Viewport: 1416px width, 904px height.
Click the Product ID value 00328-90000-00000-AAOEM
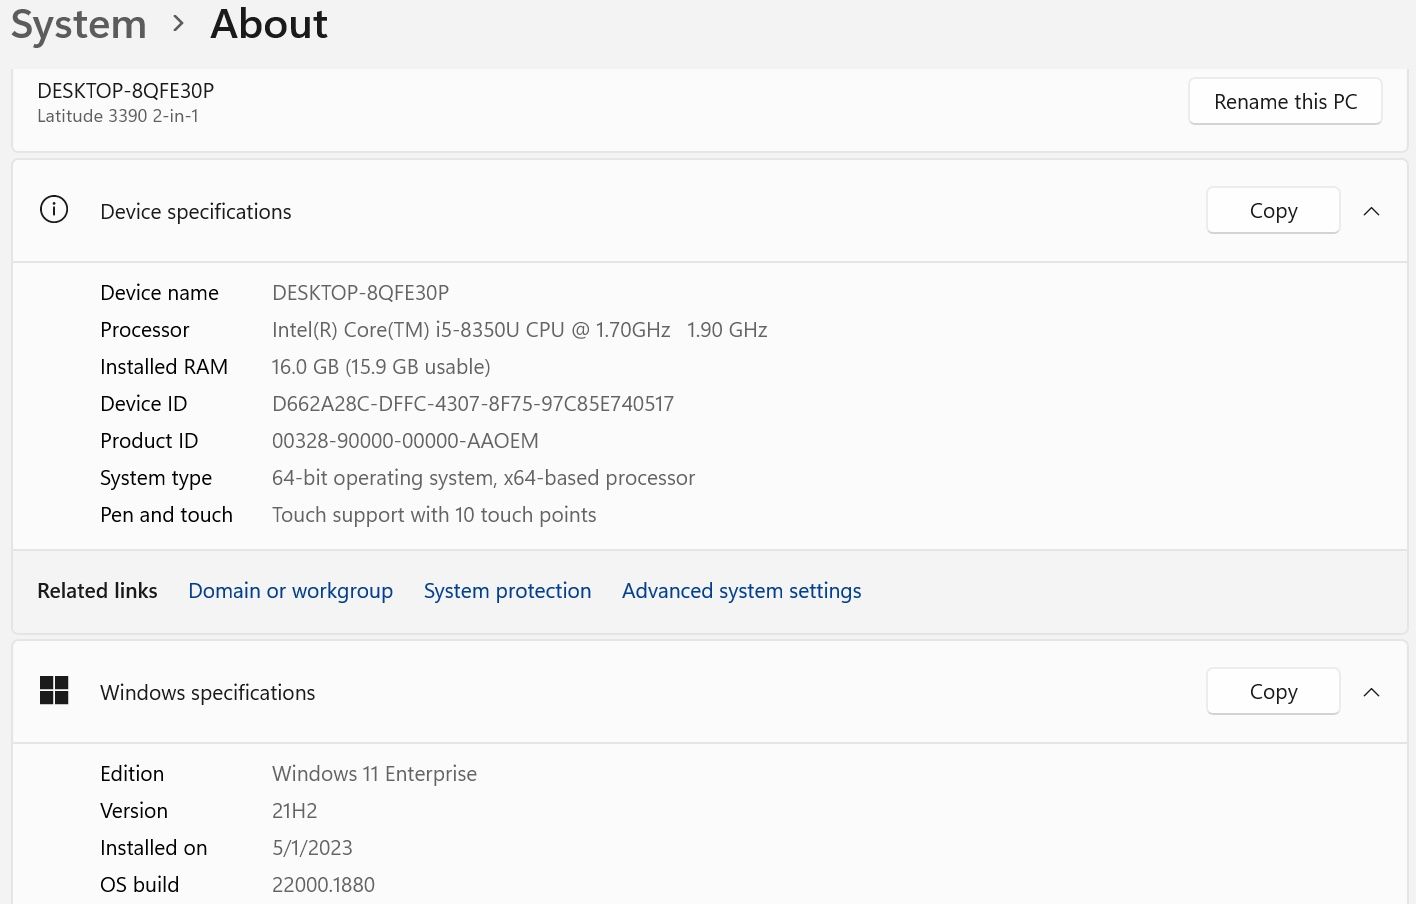[x=405, y=441]
